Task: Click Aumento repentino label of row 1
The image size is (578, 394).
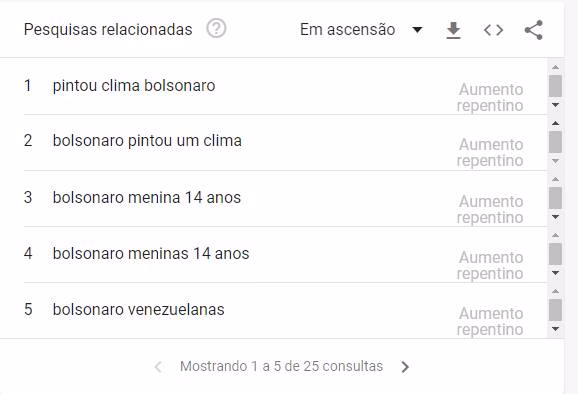Action: [490, 98]
